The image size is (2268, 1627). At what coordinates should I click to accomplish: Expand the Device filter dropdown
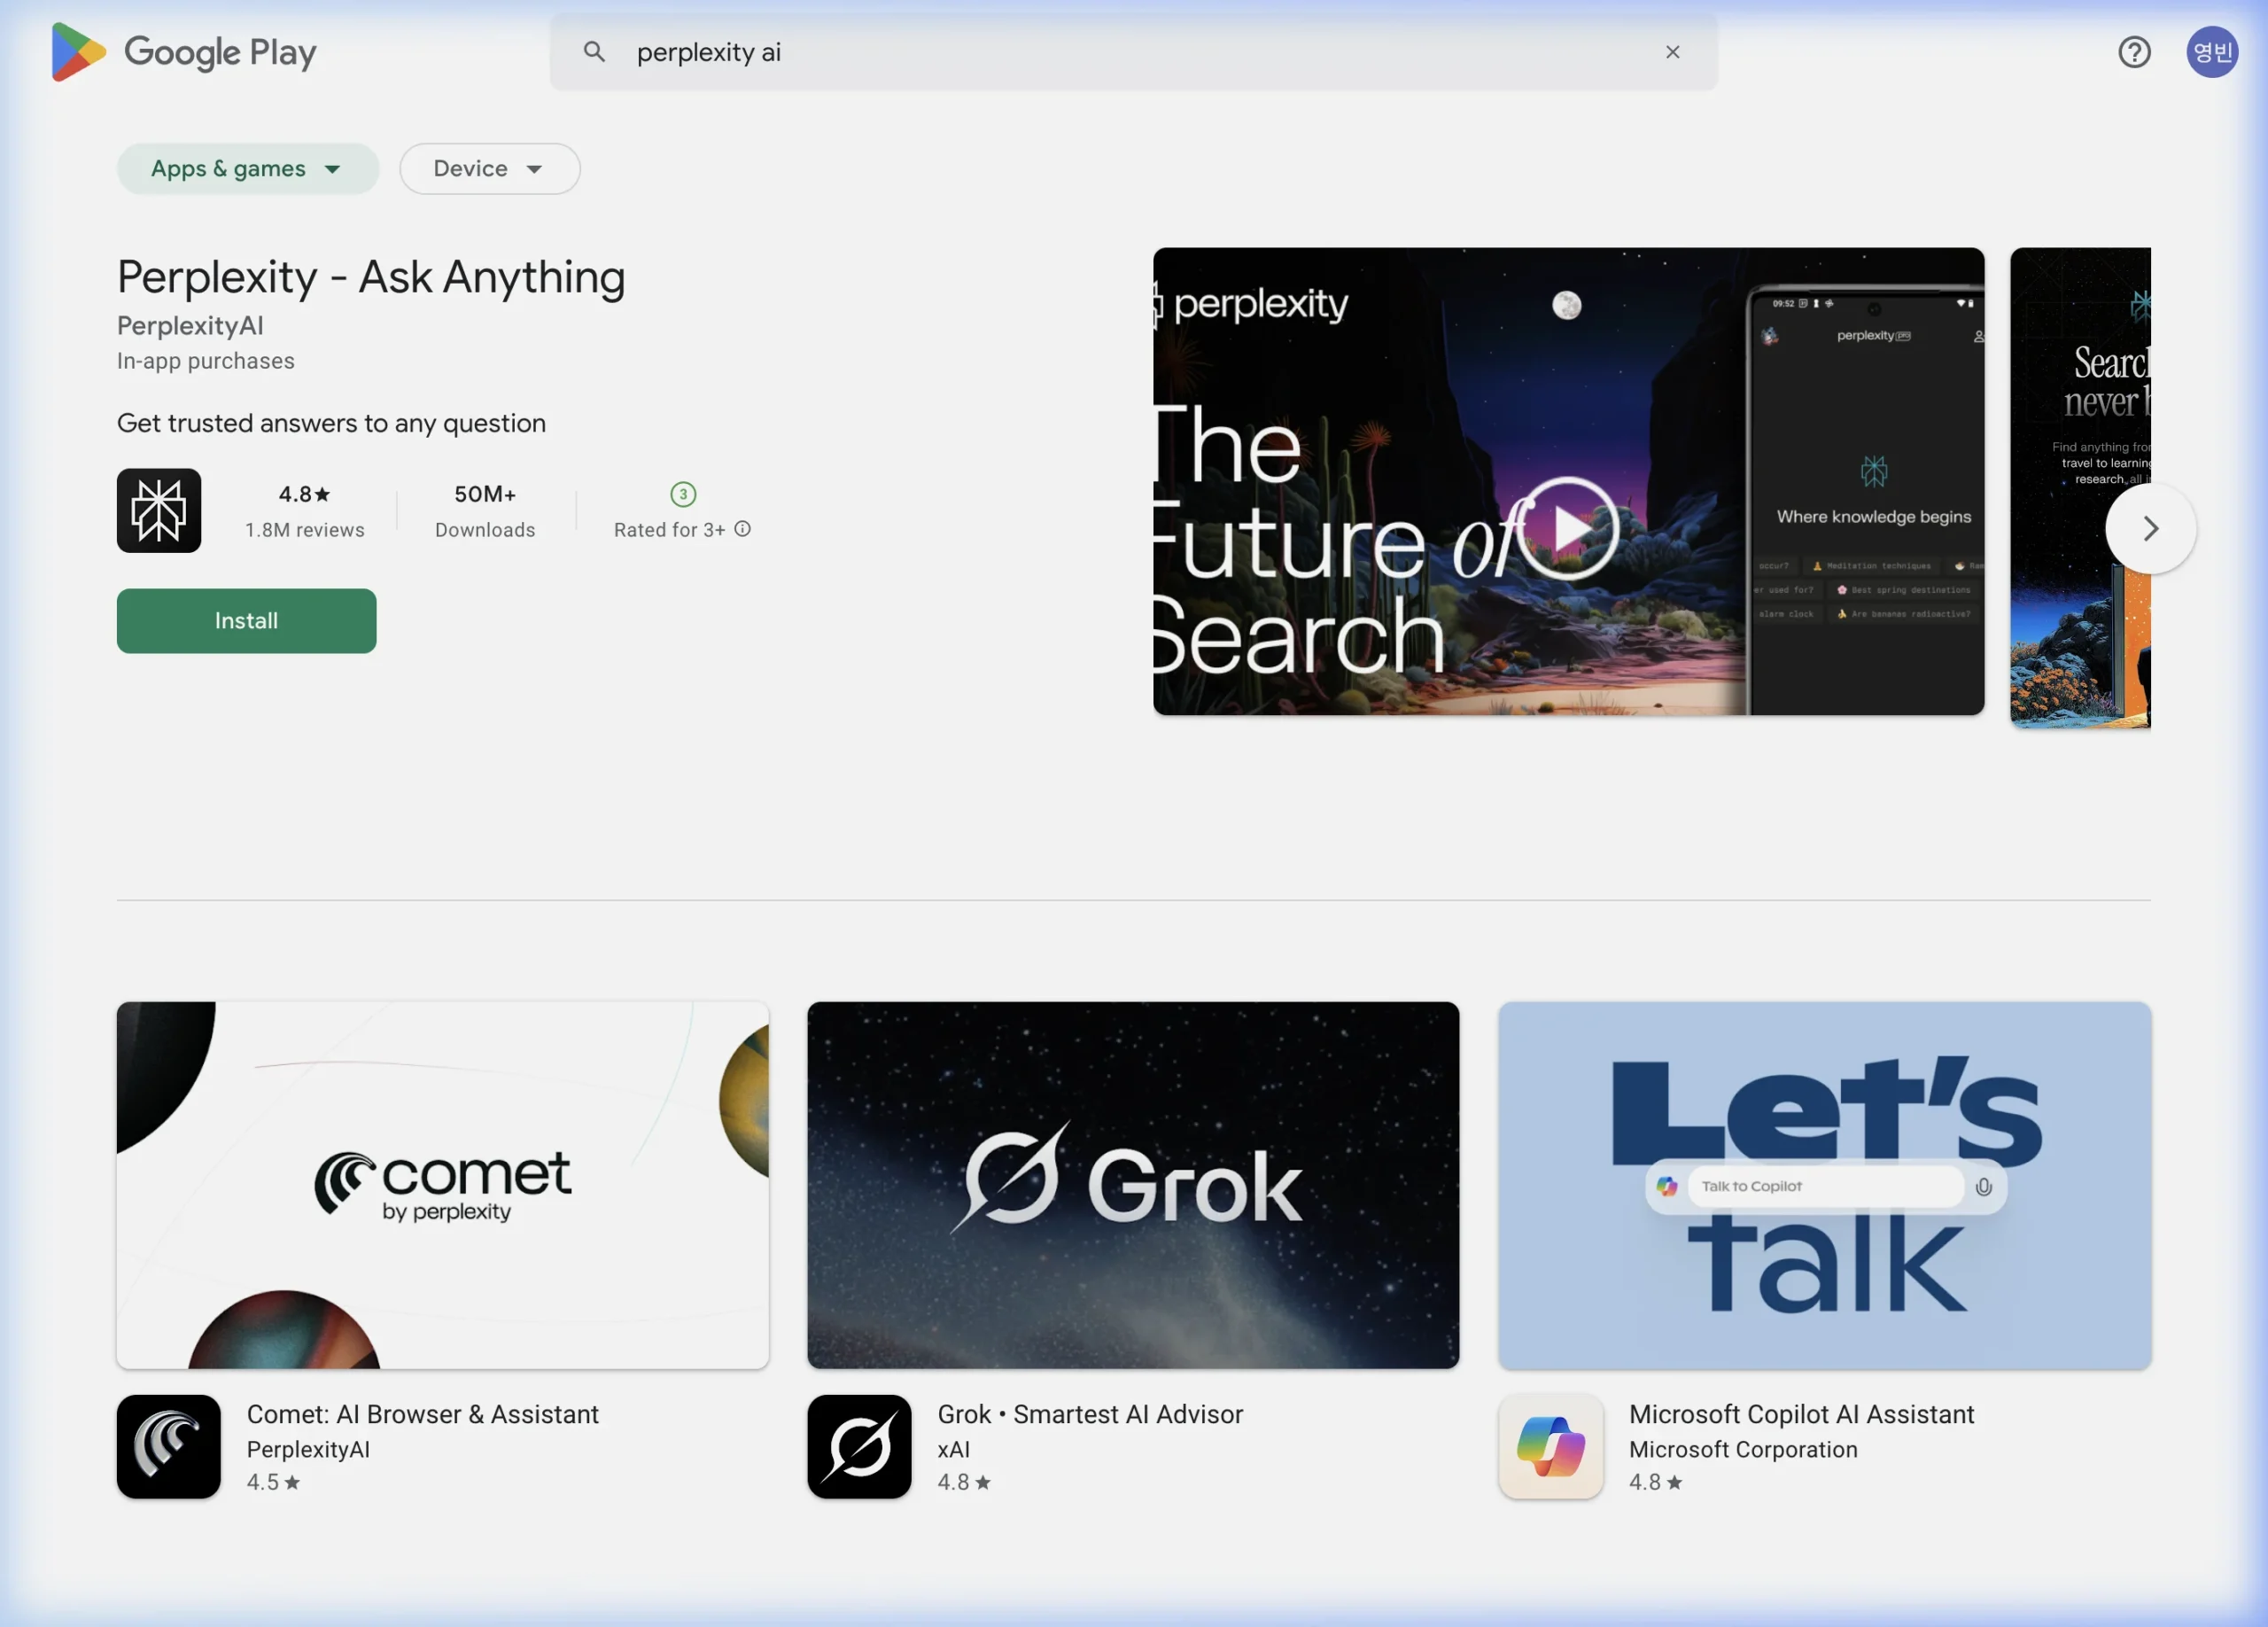coord(489,169)
